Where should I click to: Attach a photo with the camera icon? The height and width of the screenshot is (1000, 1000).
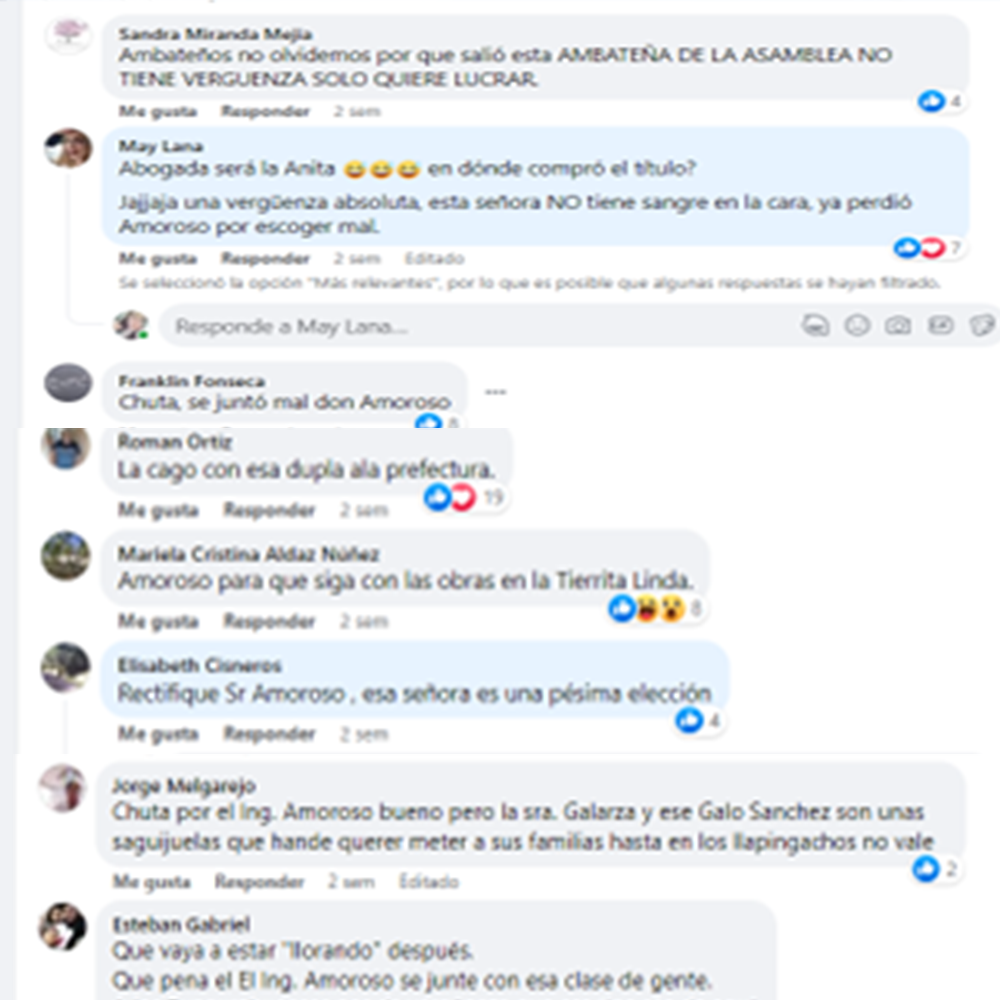pos(898,326)
